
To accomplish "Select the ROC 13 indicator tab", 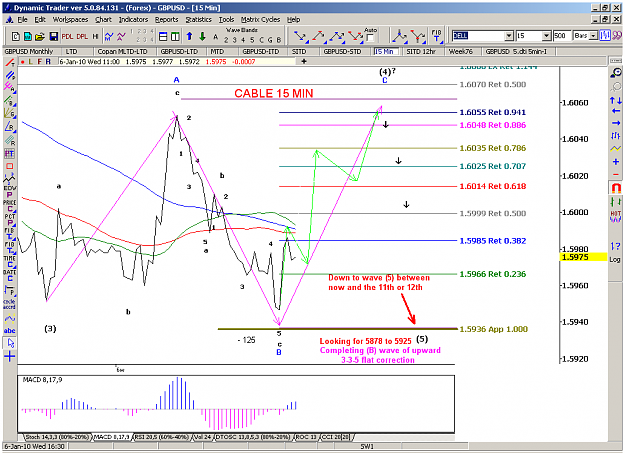I will click(306, 437).
